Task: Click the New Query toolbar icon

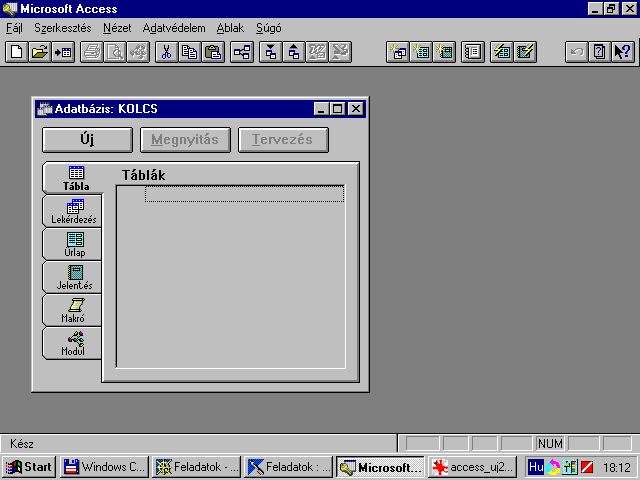Action: (x=398, y=52)
